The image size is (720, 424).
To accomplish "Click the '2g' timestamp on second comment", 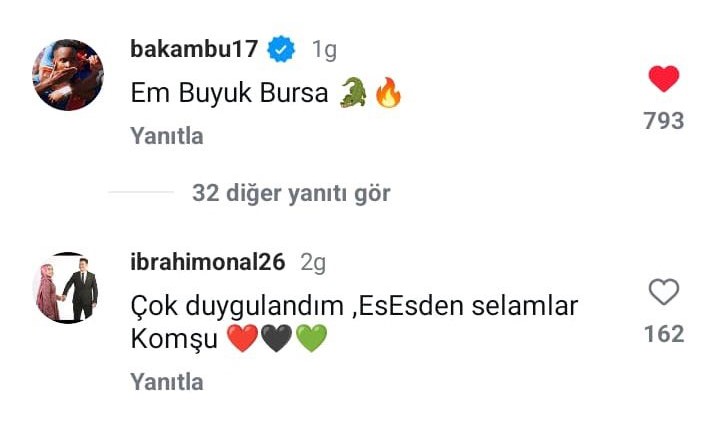I will 313,263.
